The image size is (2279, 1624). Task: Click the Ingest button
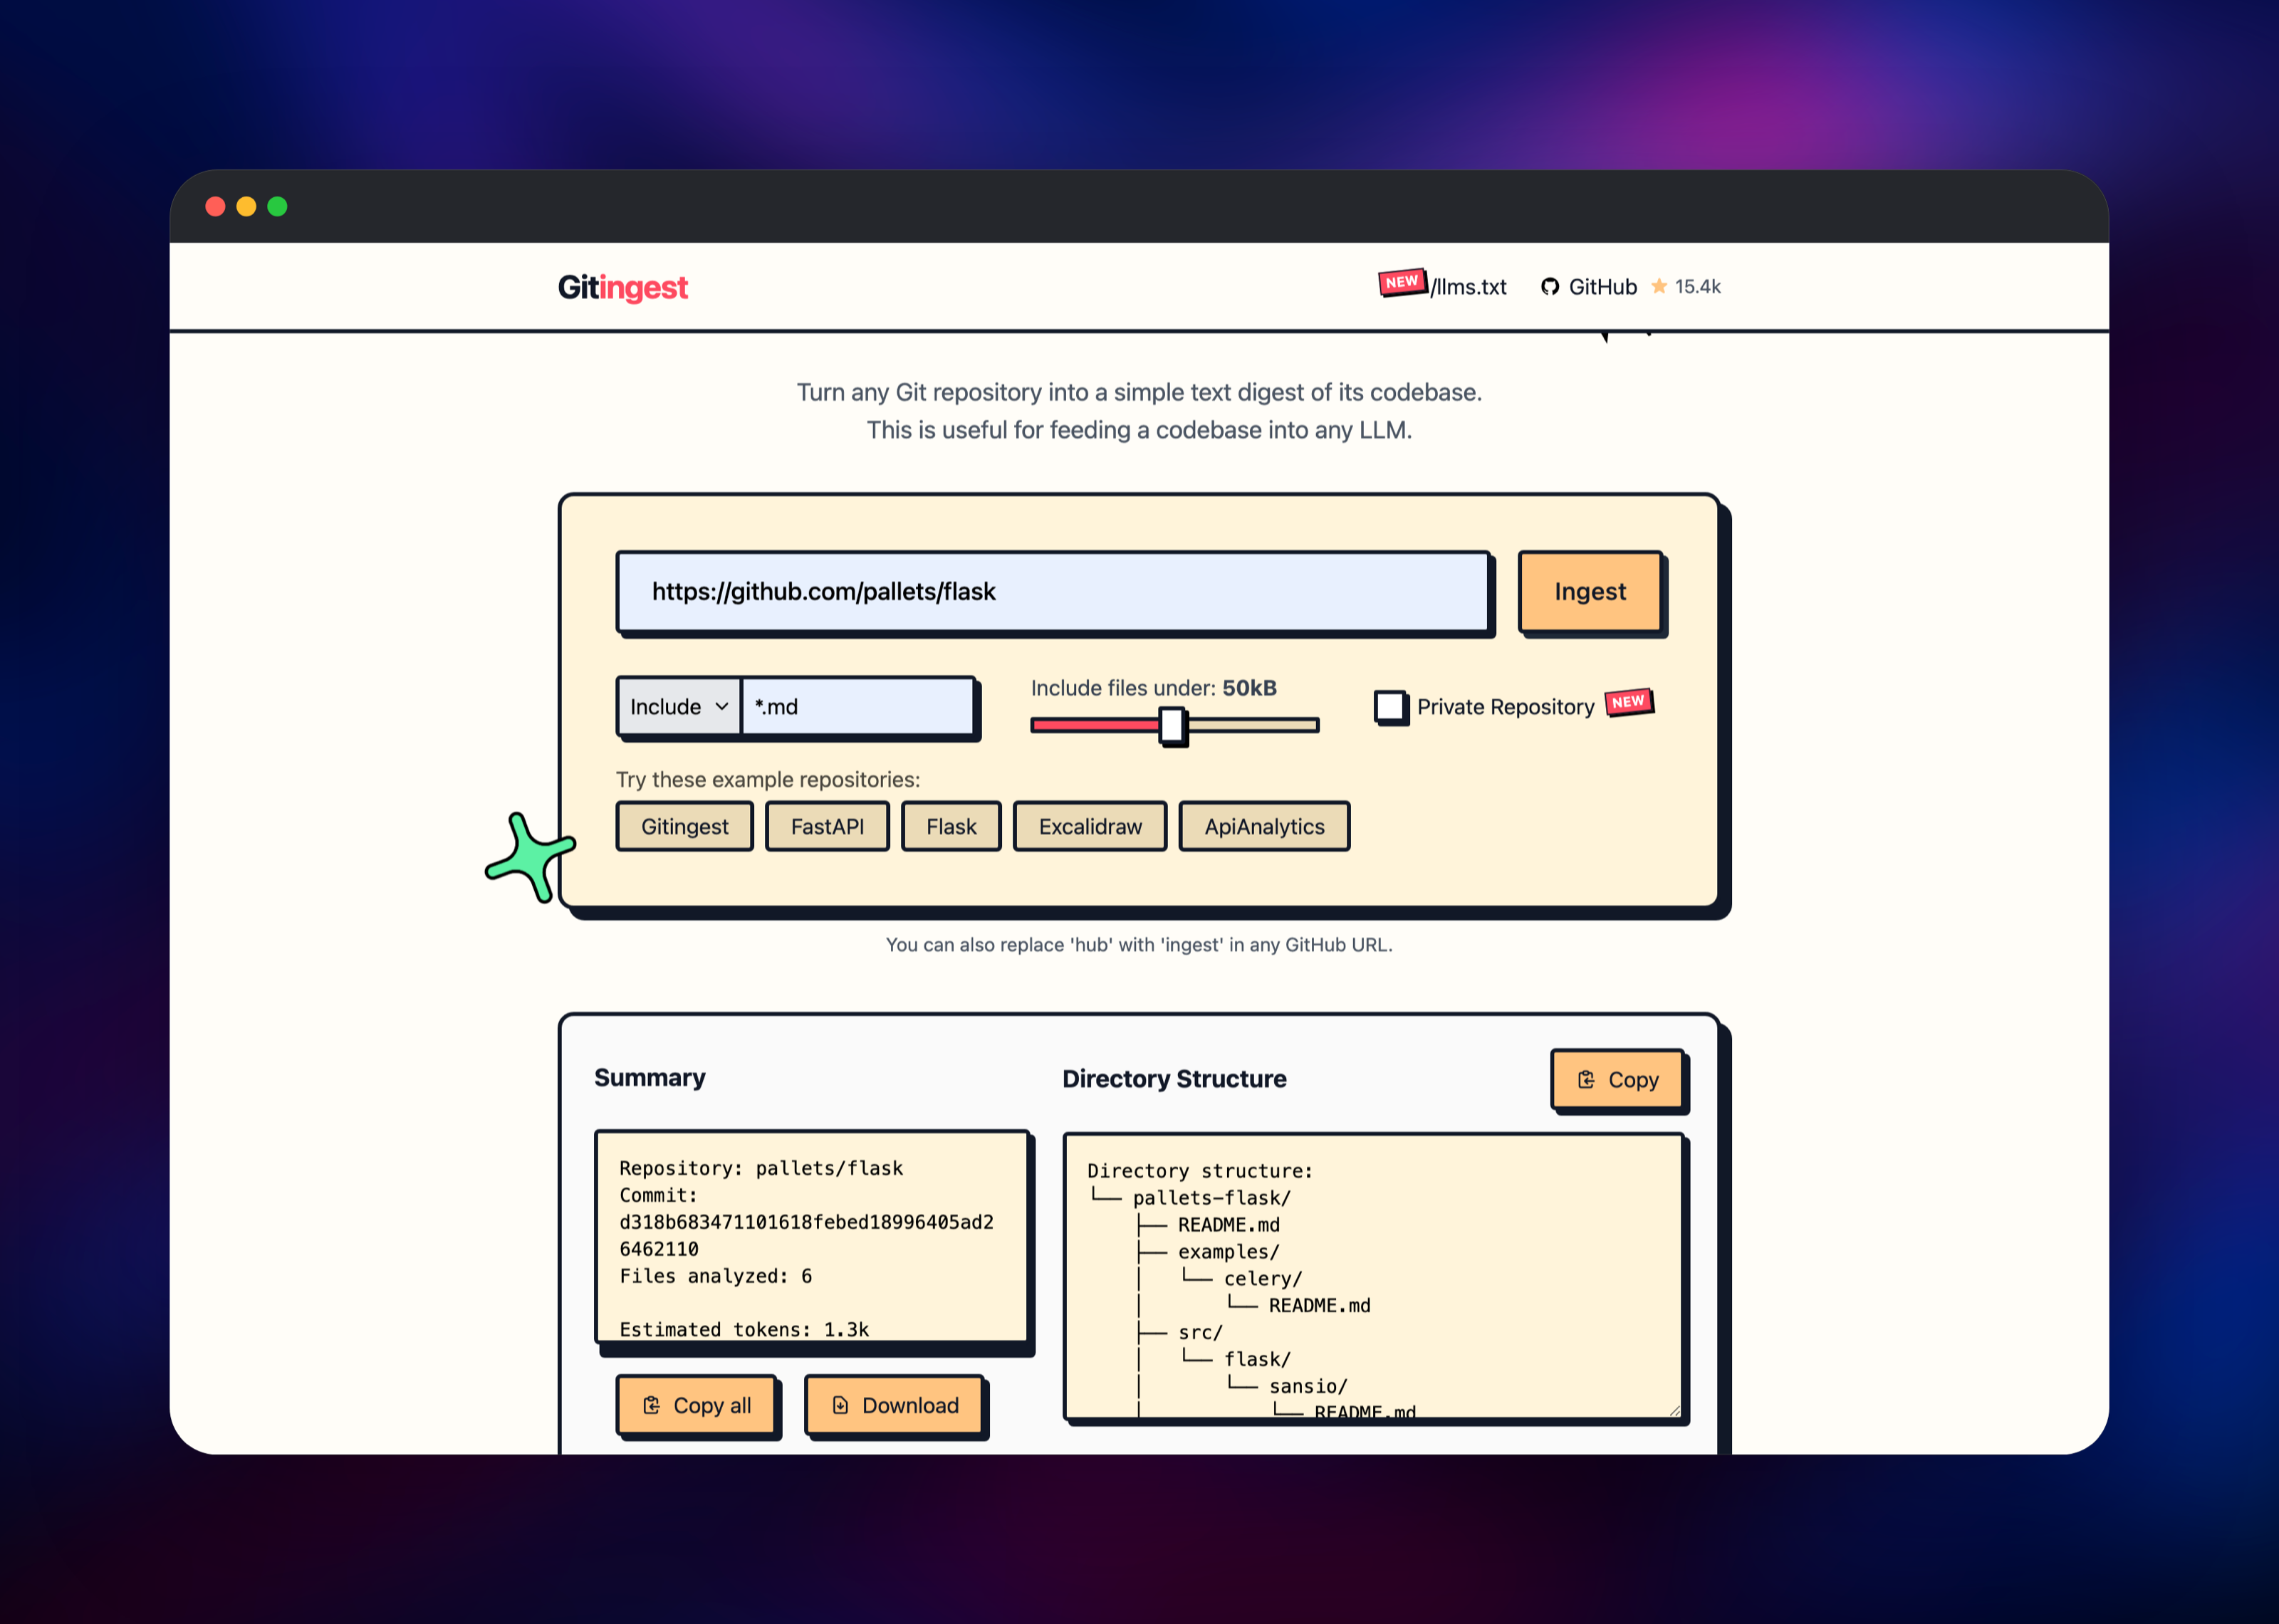click(1590, 591)
